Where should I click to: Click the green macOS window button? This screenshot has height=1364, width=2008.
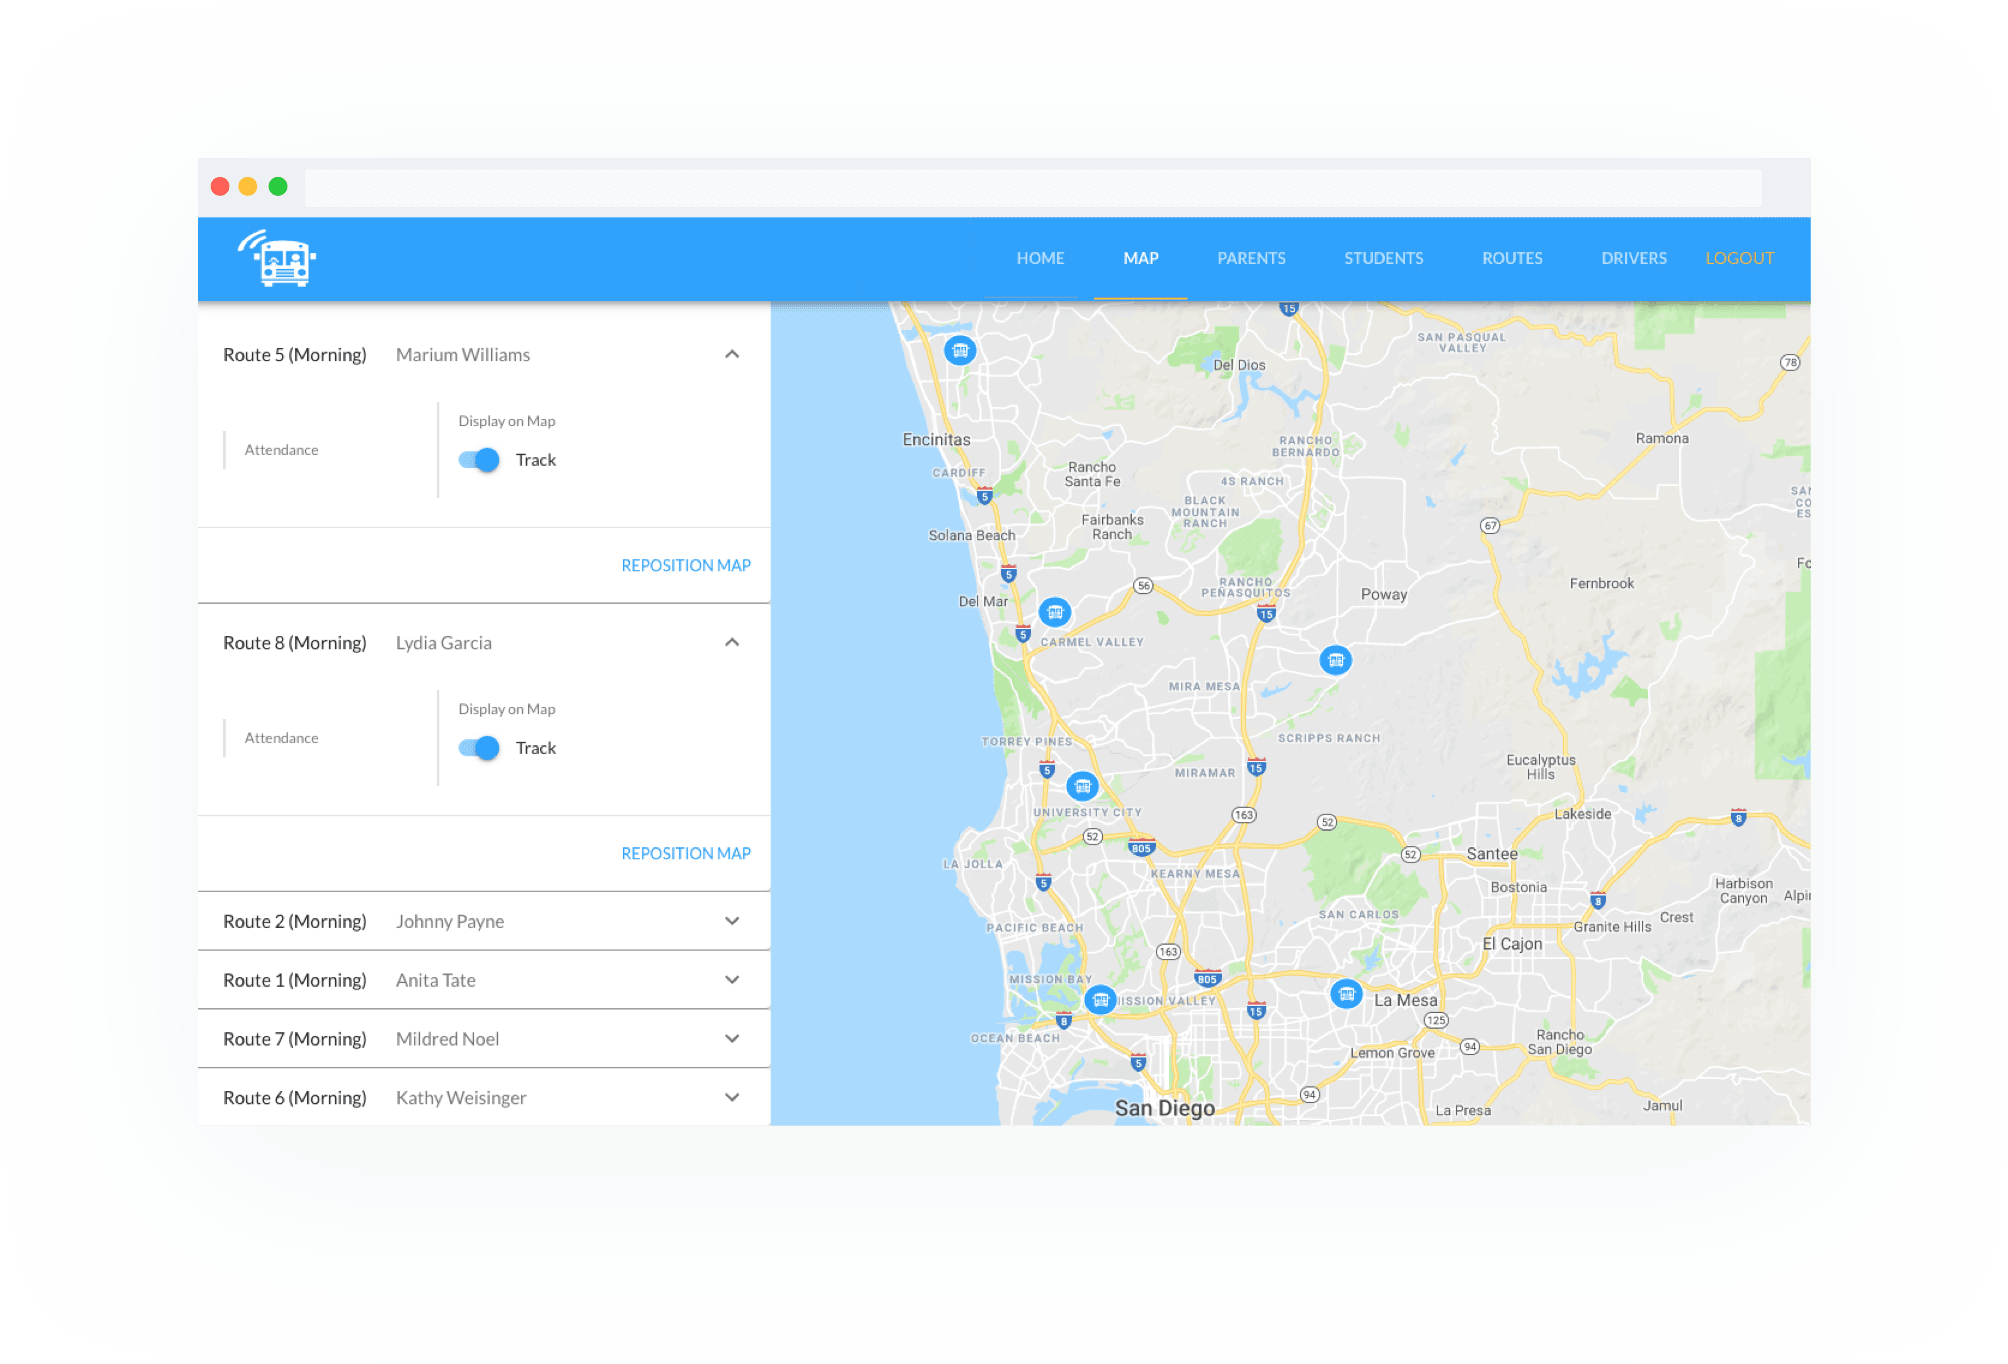[x=278, y=187]
